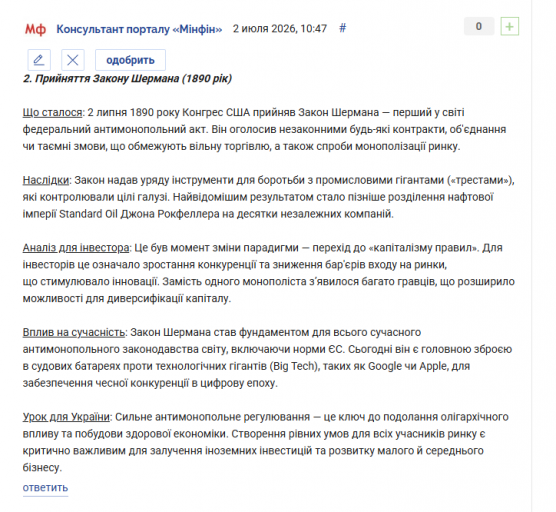Click underlined label Вплив на сучасність
This screenshot has width=556, height=512.
pyautogui.click(x=74, y=332)
